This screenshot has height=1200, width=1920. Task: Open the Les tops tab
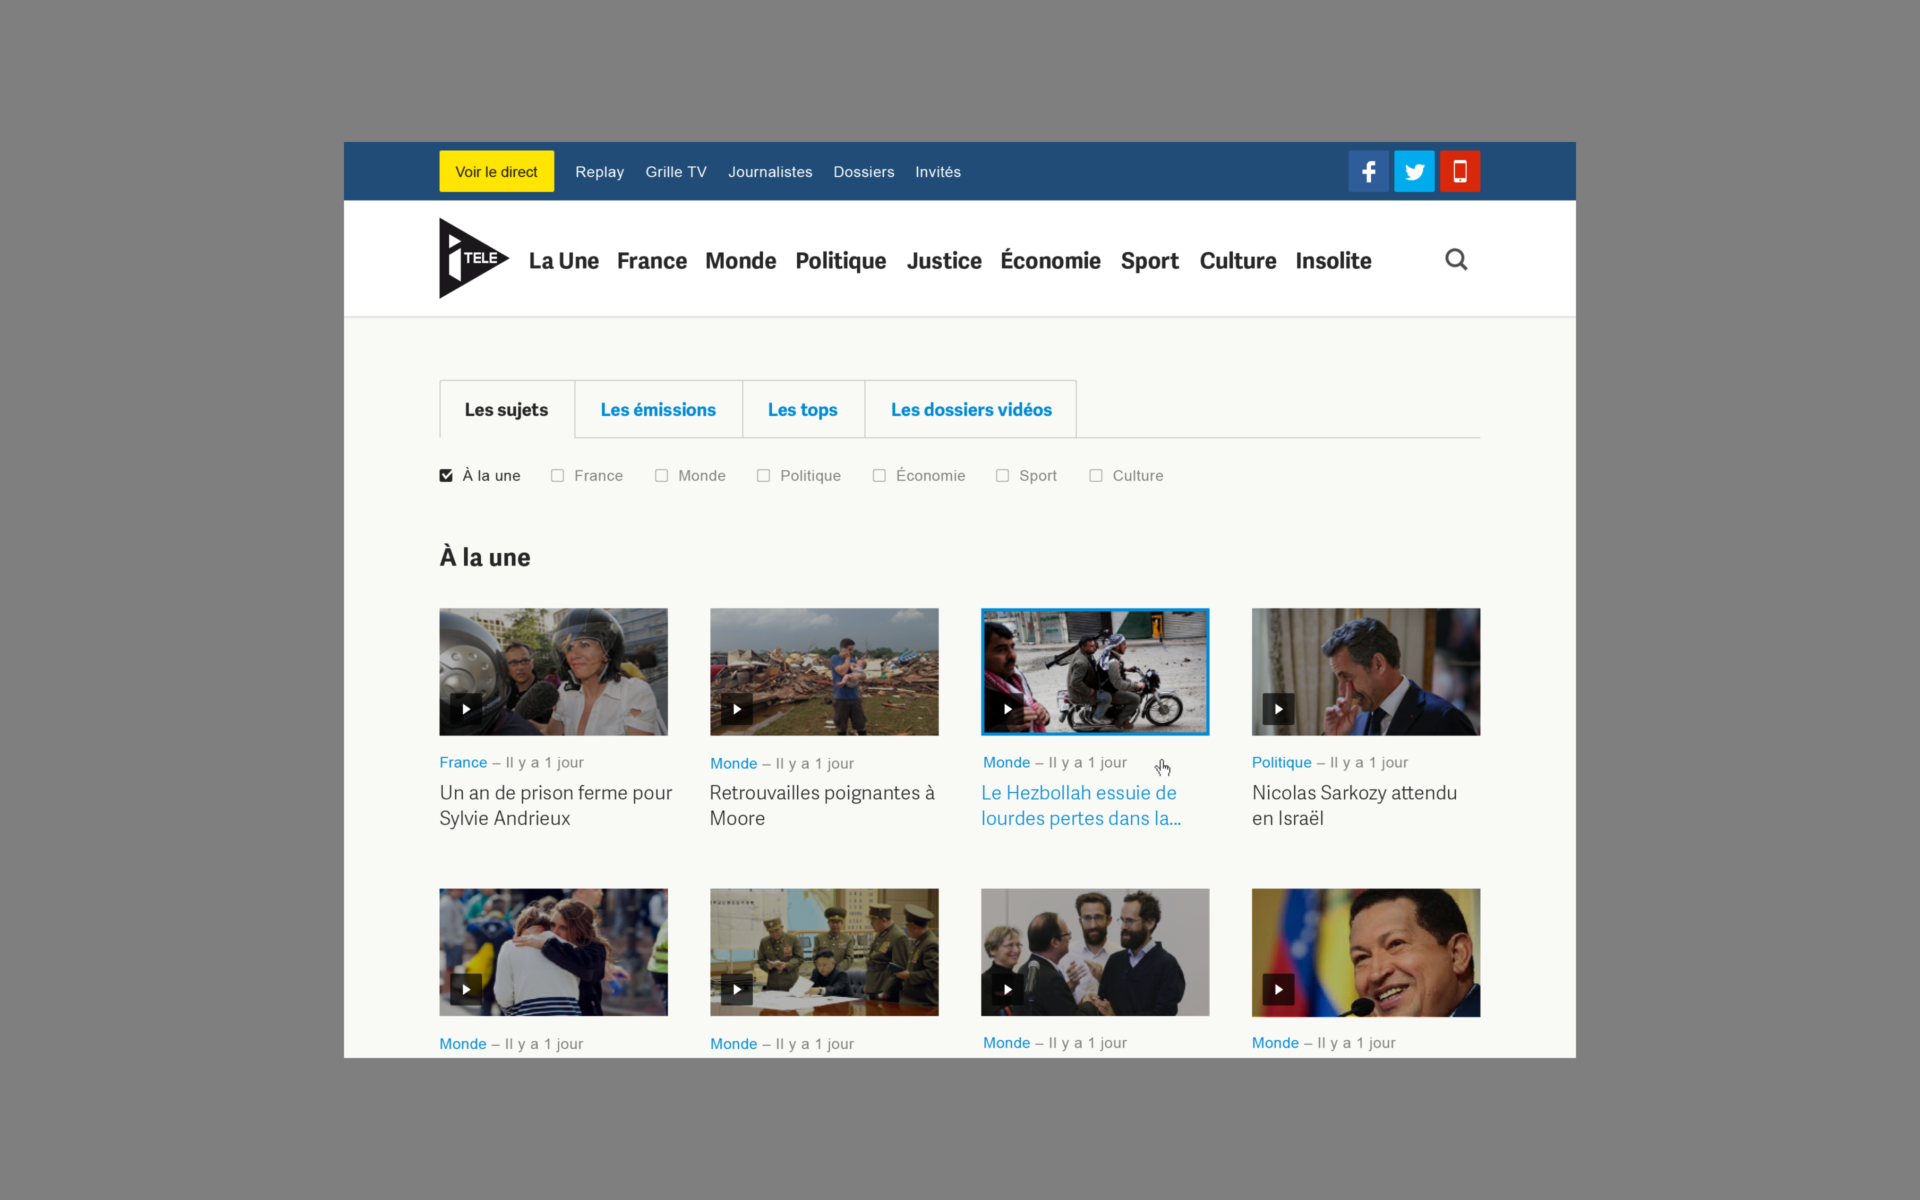[802, 410]
